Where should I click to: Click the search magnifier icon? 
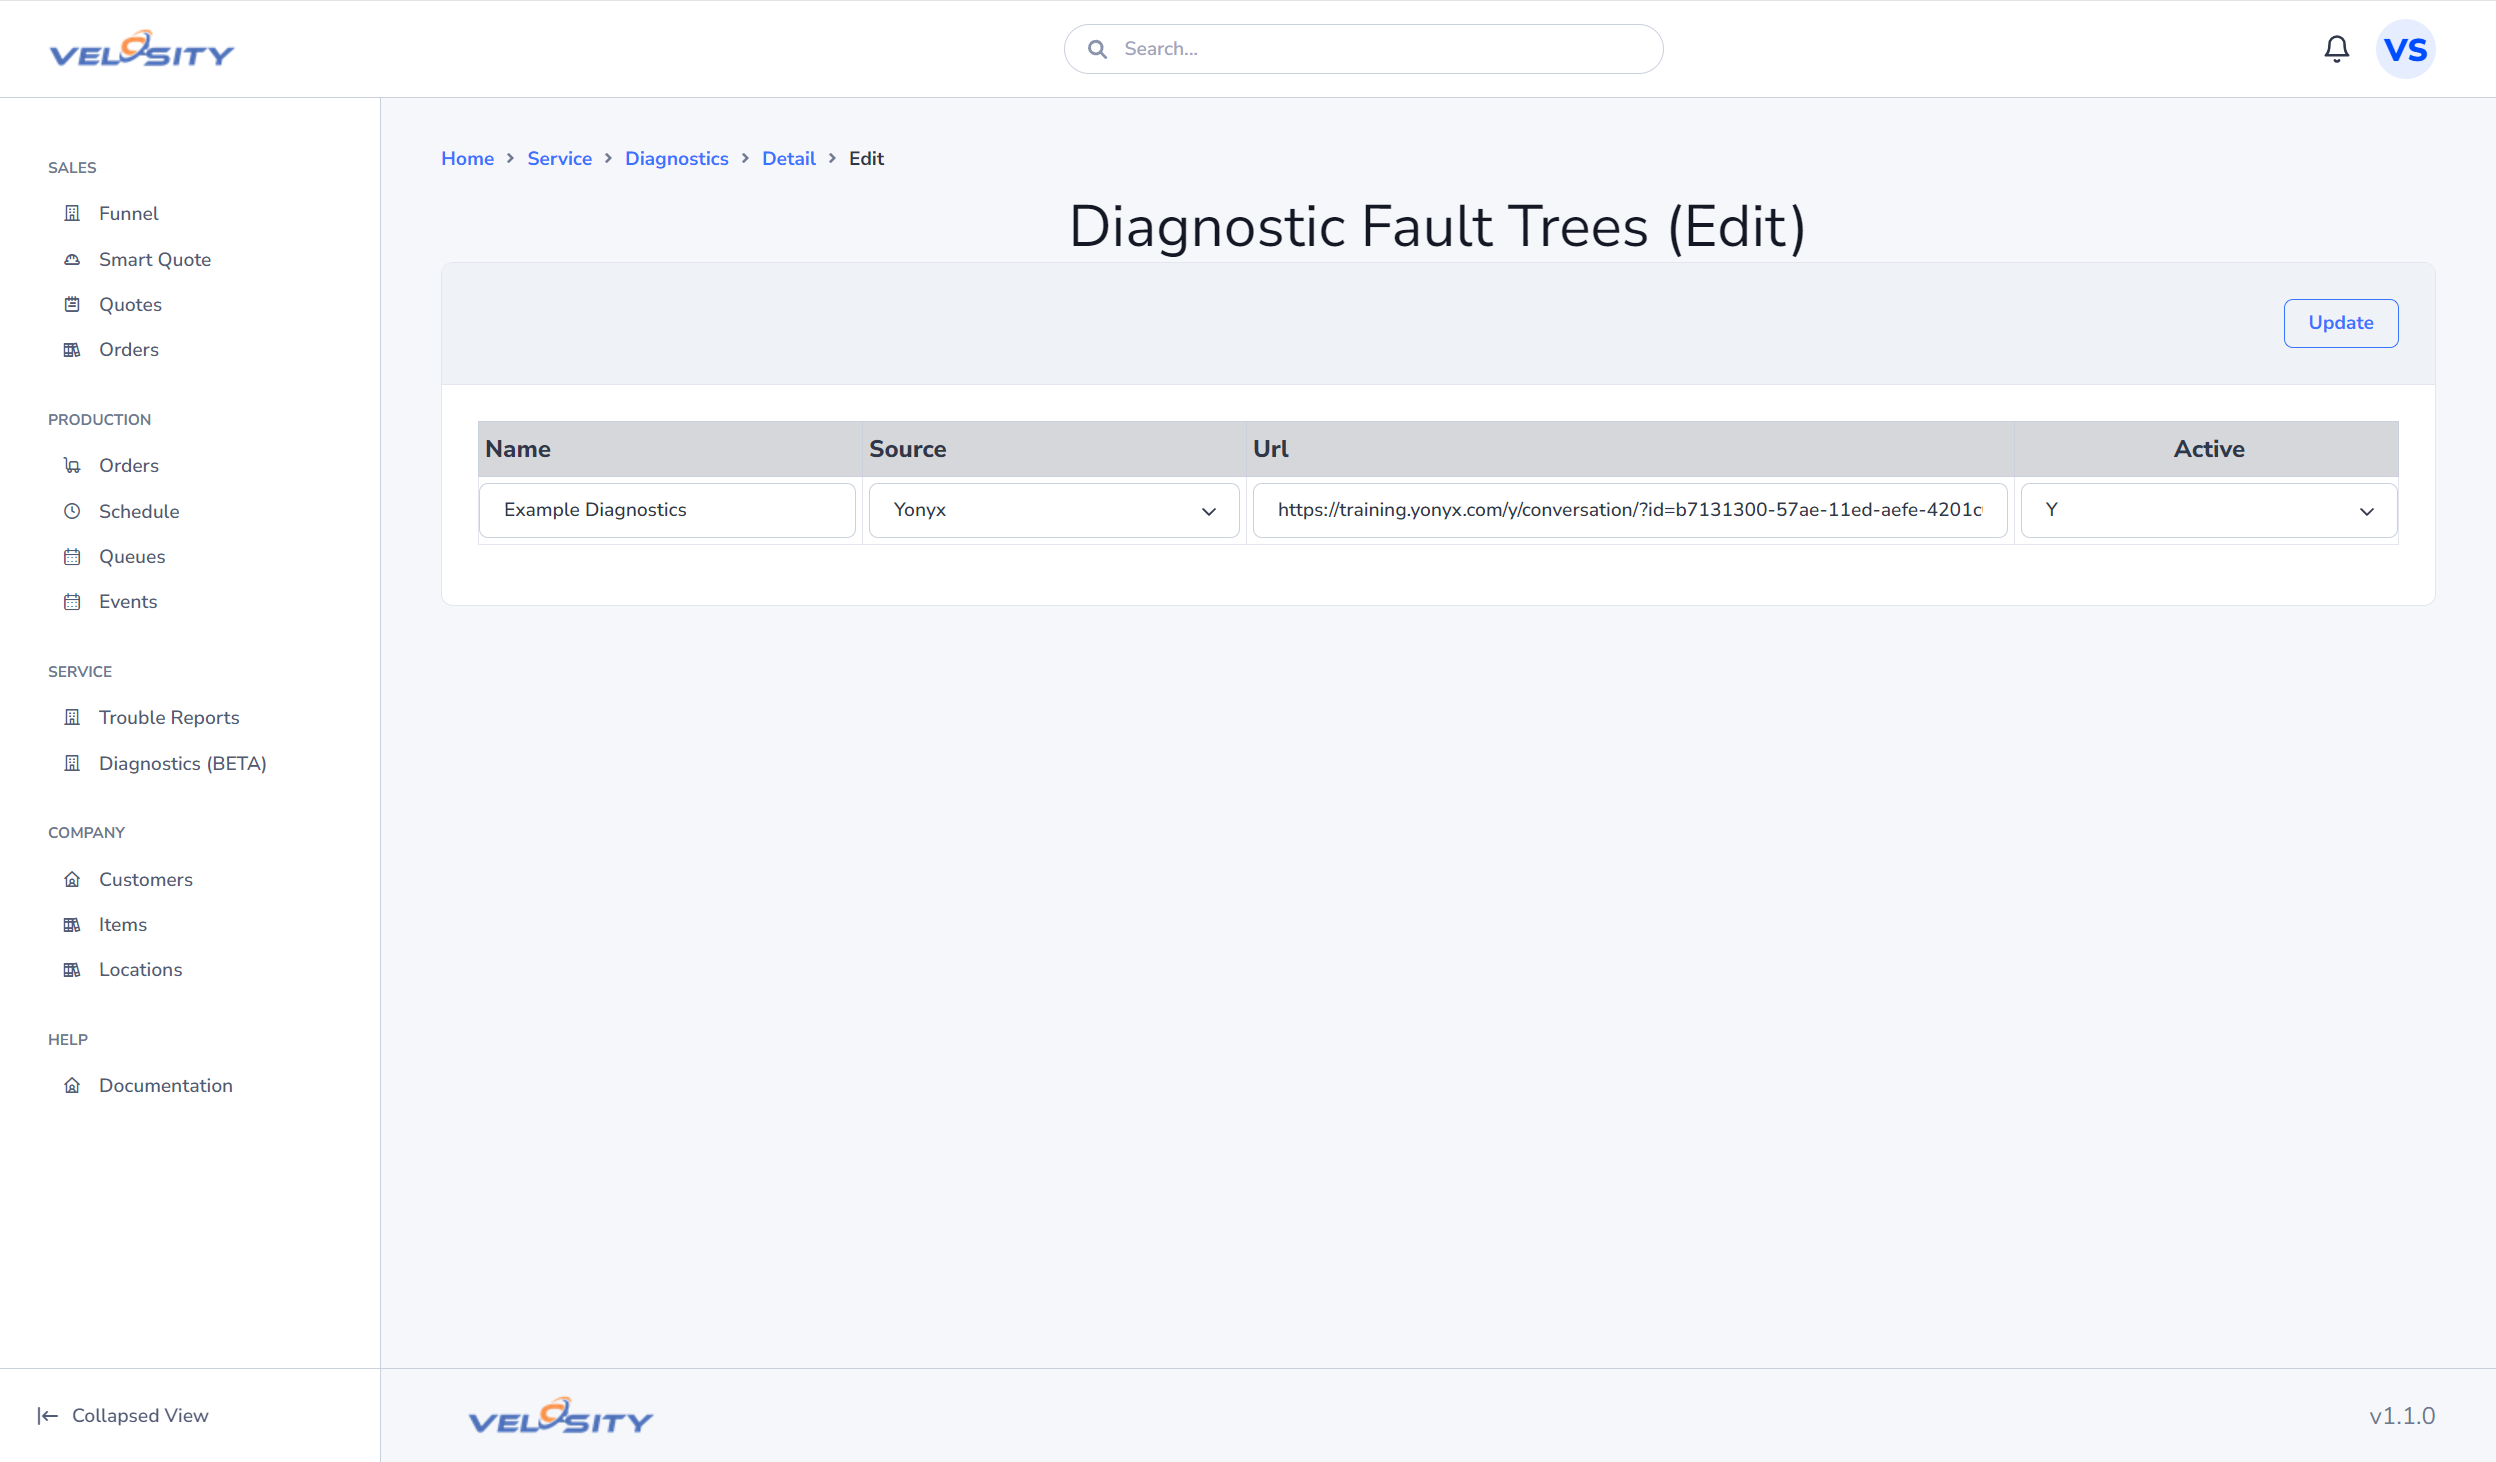(x=1097, y=49)
